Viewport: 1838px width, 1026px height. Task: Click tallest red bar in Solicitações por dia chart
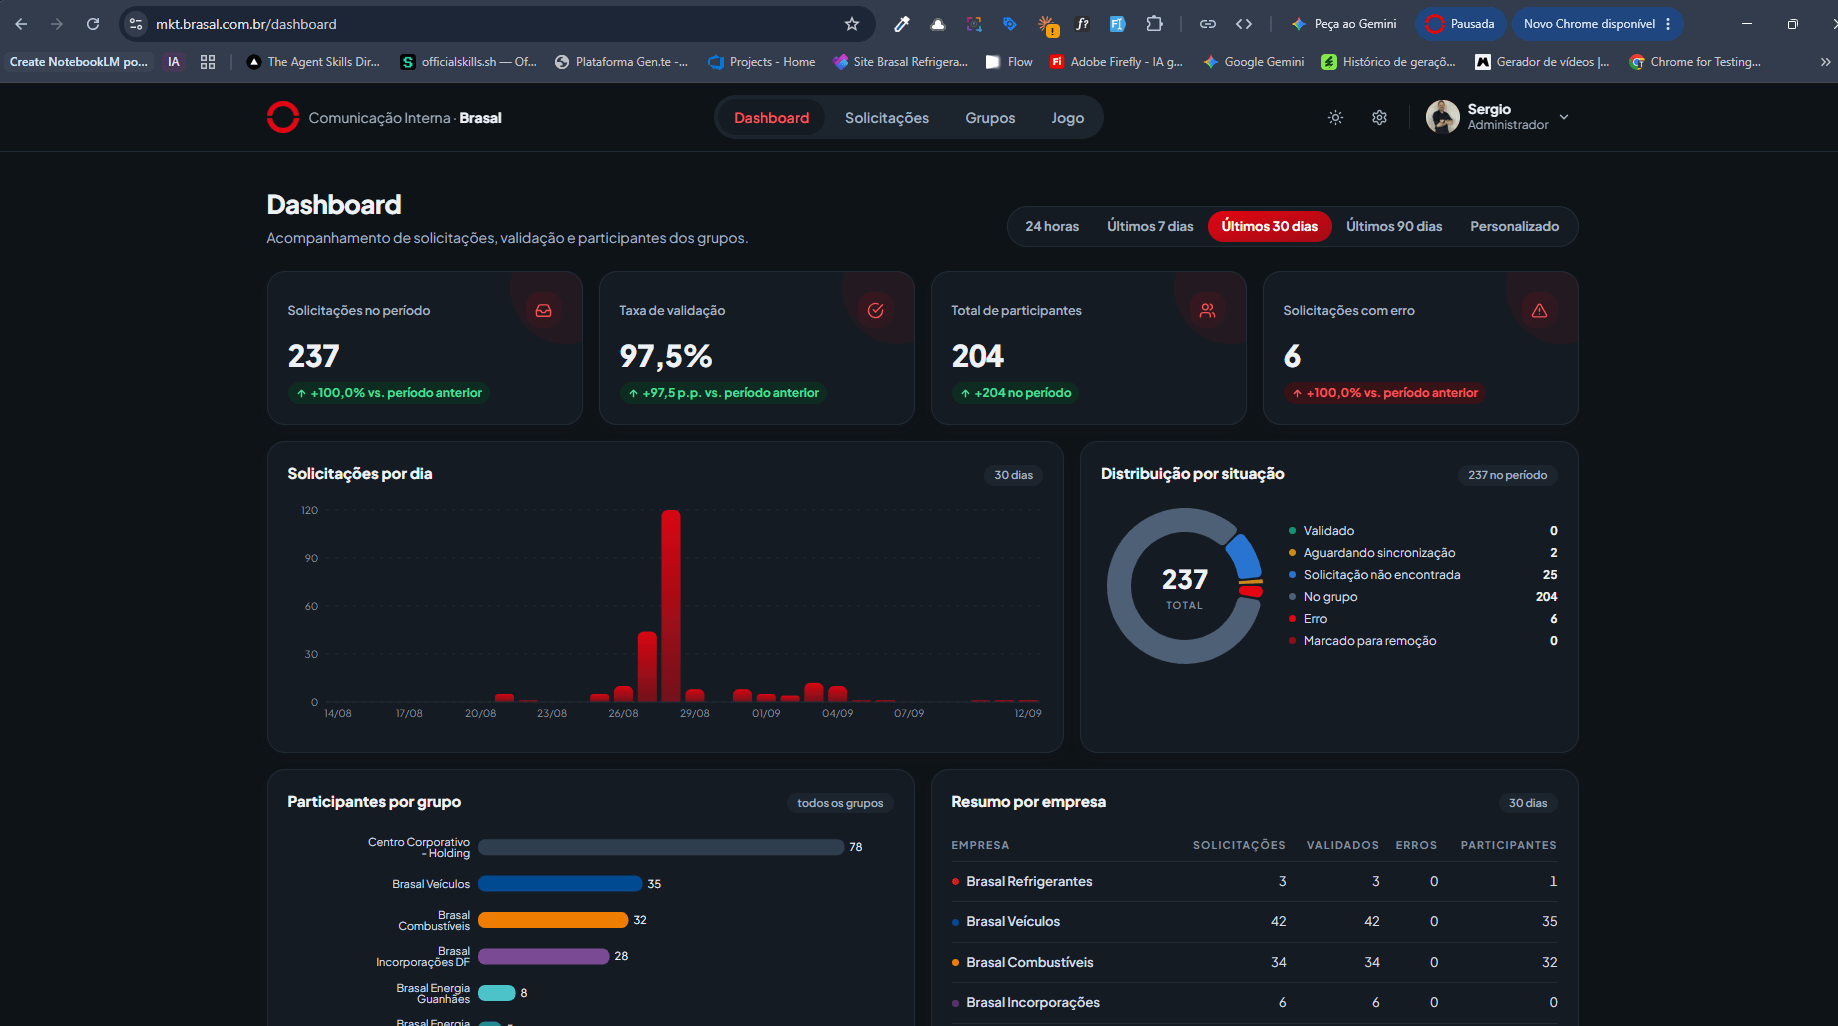click(671, 606)
